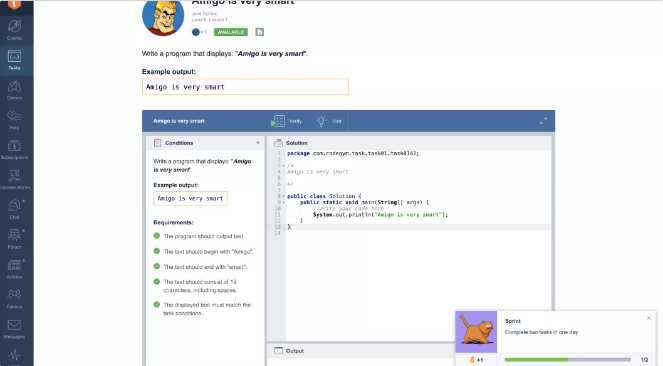Open Messages envelope icon in sidebar
The width and height of the screenshot is (663, 366).
[14, 329]
